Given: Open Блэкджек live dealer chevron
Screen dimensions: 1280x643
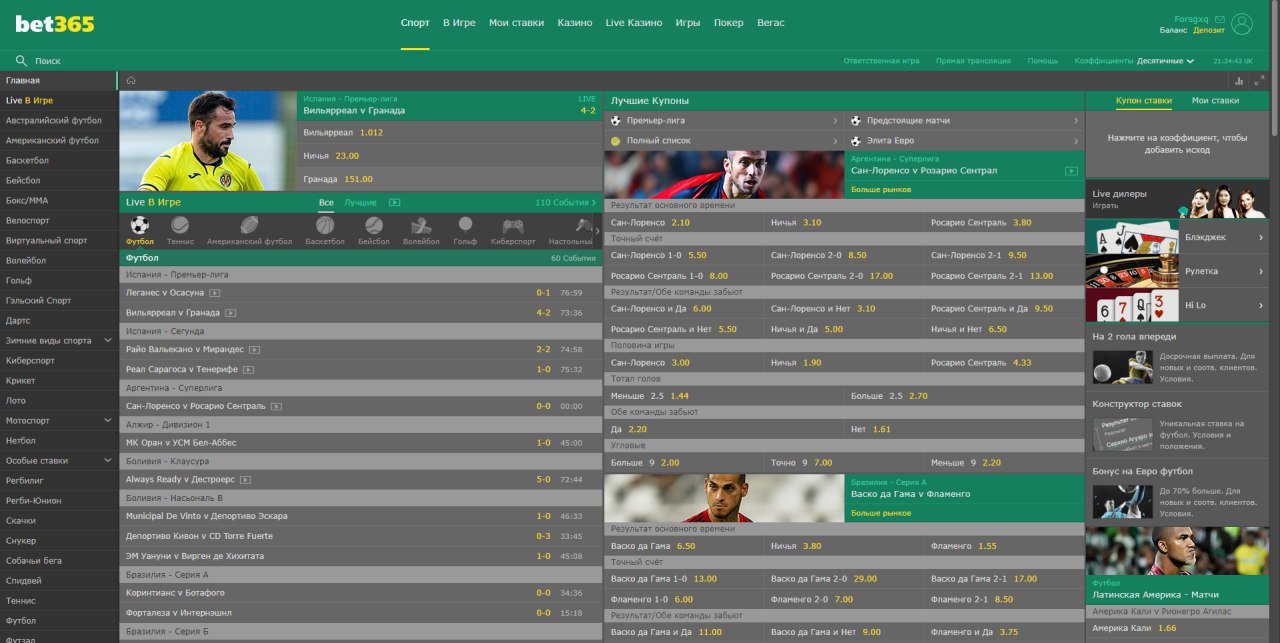Looking at the screenshot, I should 1261,237.
